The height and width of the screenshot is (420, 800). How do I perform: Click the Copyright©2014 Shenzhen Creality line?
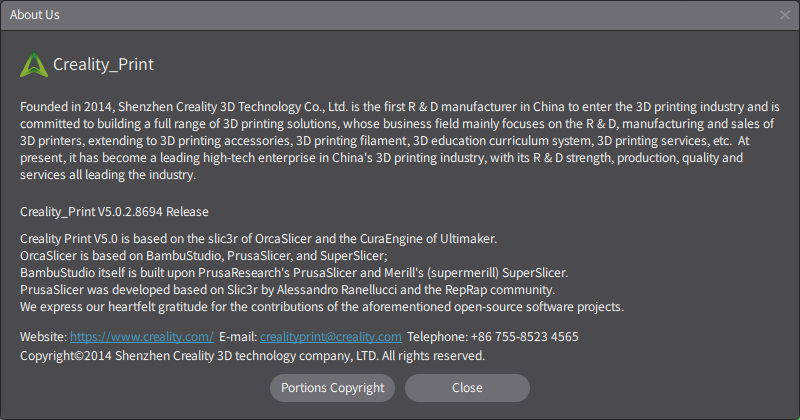click(x=252, y=355)
